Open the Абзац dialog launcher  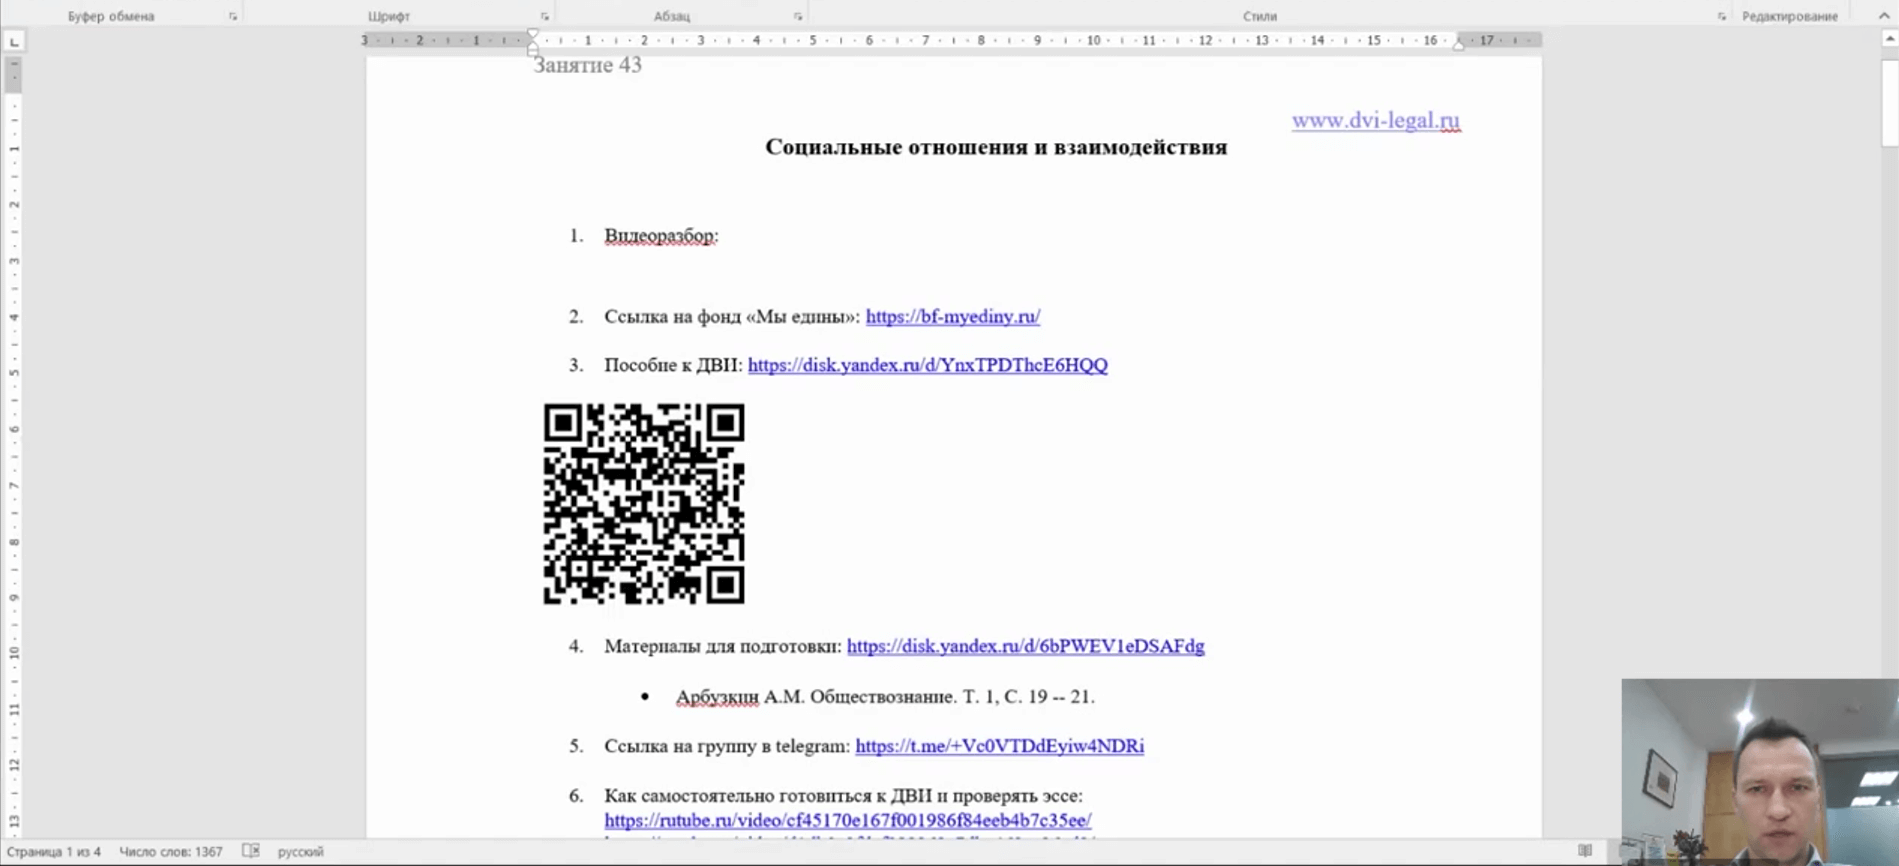point(798,16)
